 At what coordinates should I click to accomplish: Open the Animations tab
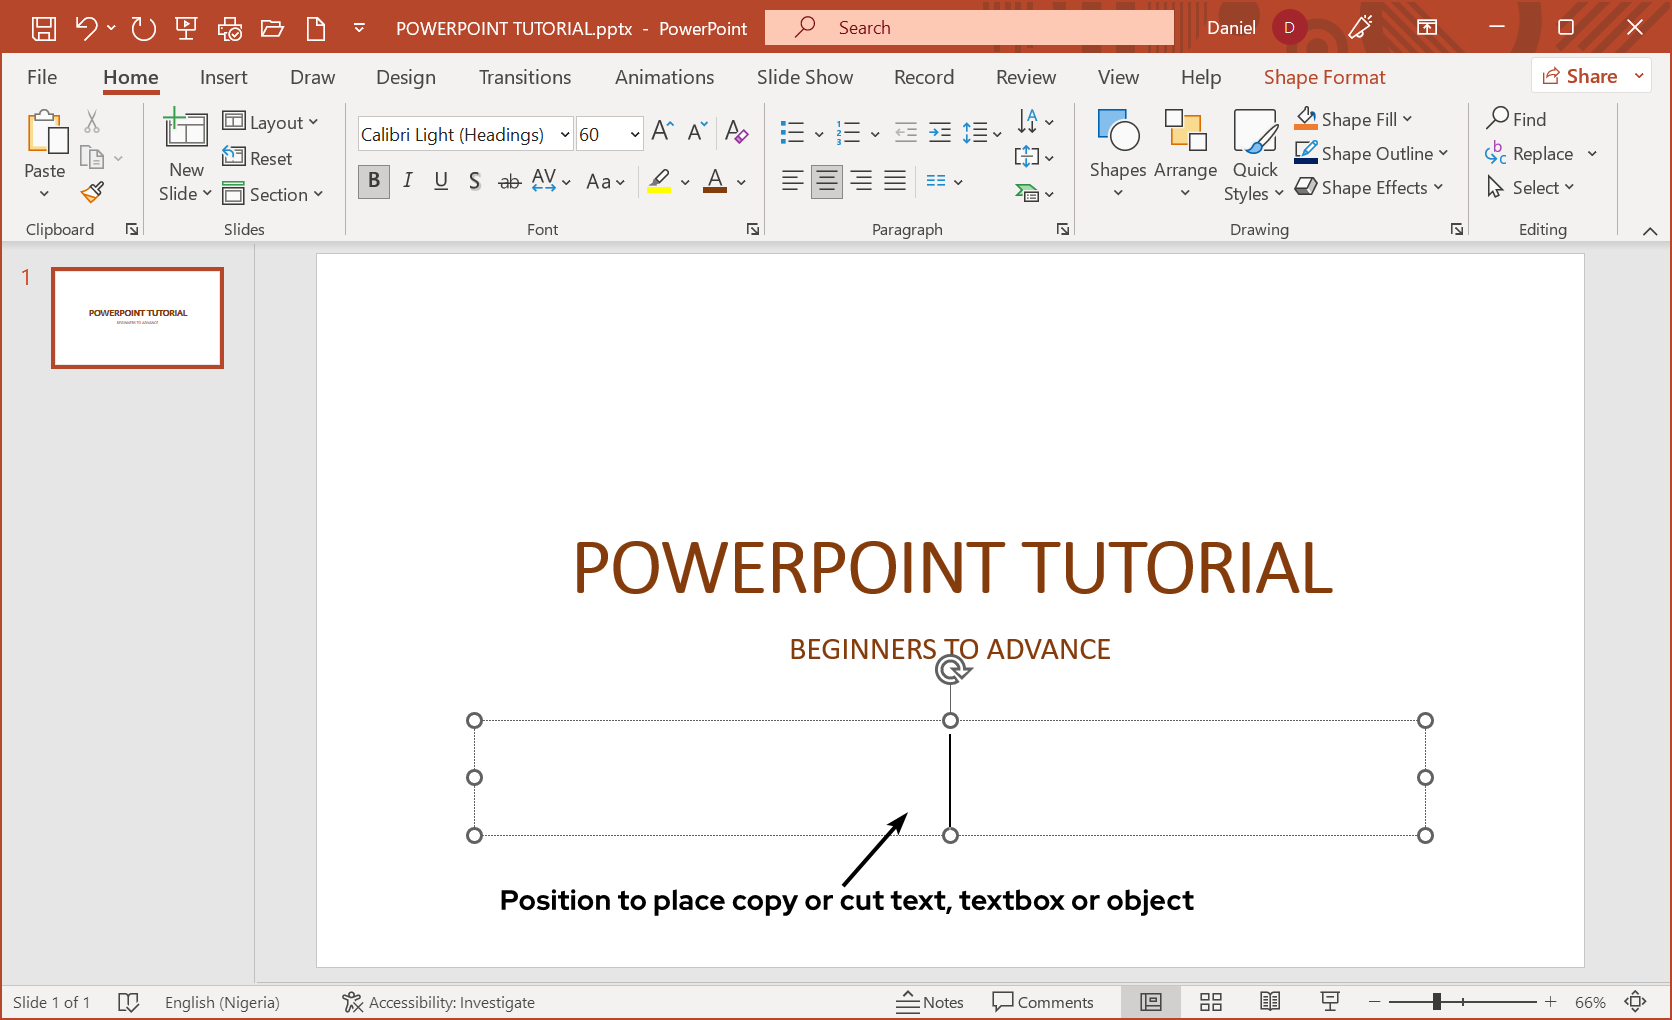[664, 77]
